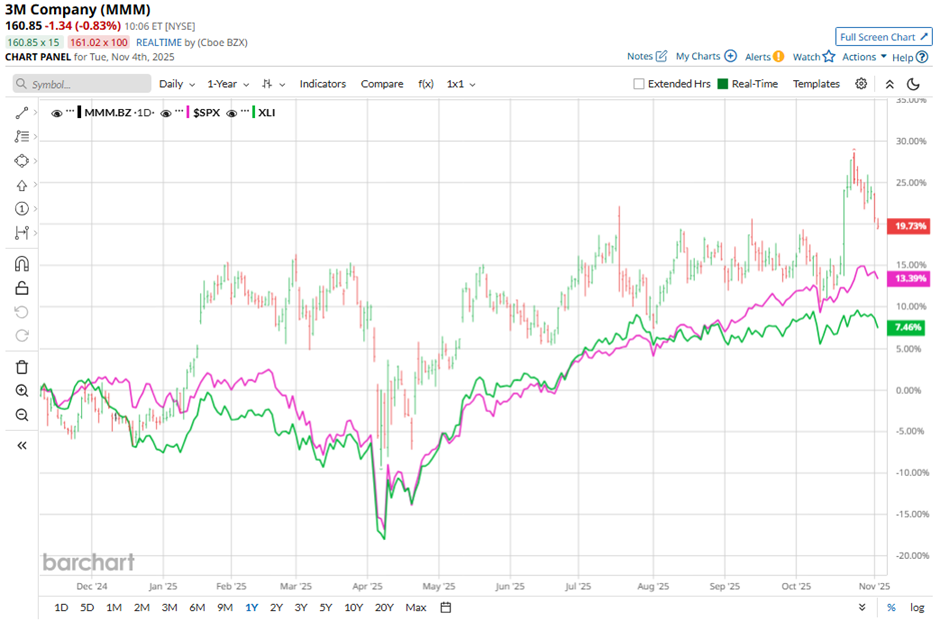Open the My Charts link
The width and height of the screenshot is (940, 621).
pyautogui.click(x=705, y=57)
